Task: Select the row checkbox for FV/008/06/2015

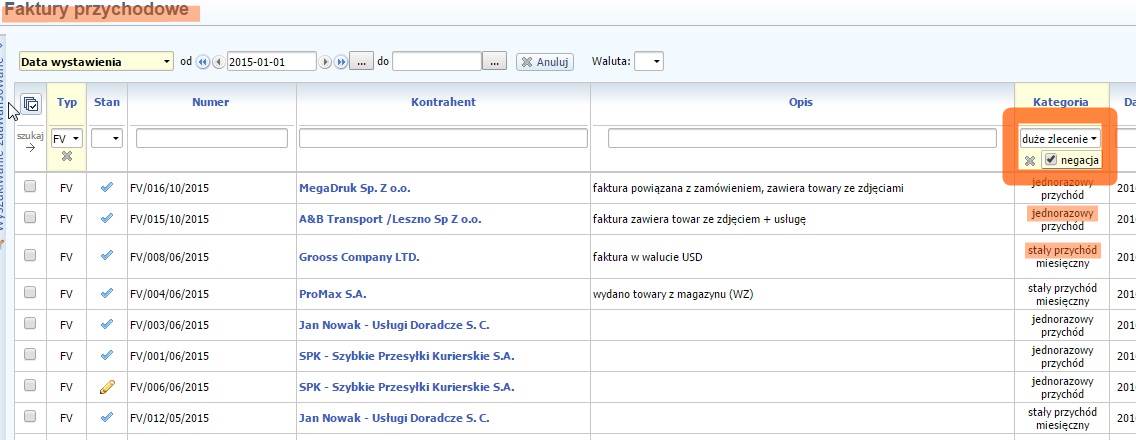Action: [30, 256]
